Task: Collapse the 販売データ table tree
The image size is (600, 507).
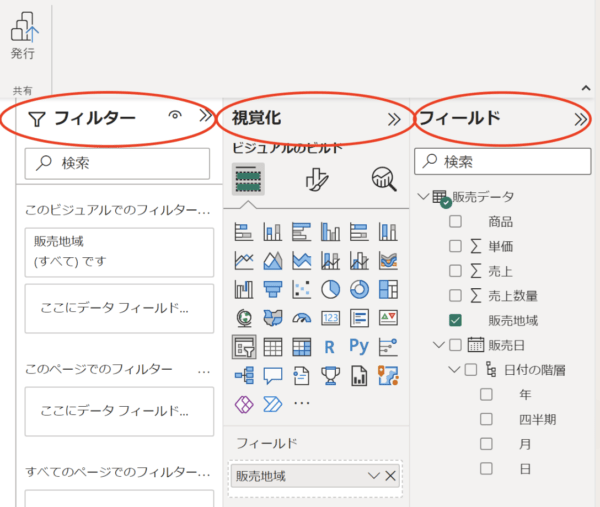Action: point(423,196)
